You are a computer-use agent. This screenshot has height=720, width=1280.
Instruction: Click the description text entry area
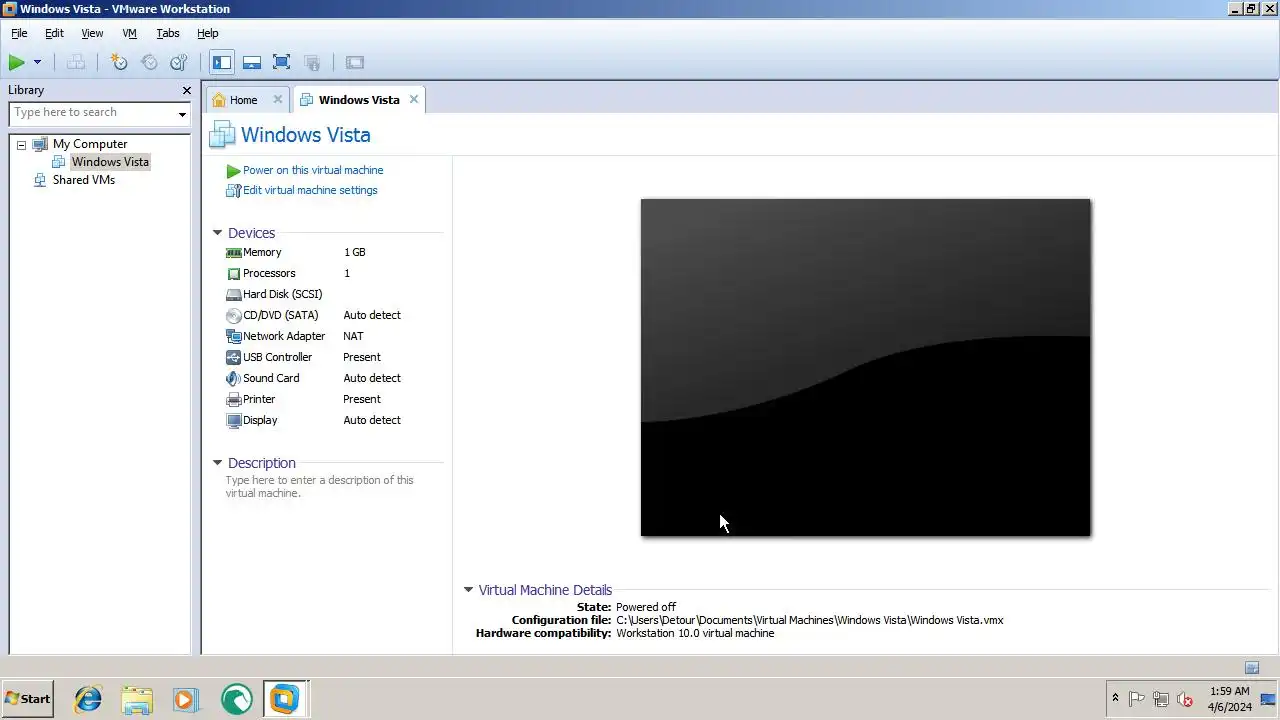coord(320,487)
